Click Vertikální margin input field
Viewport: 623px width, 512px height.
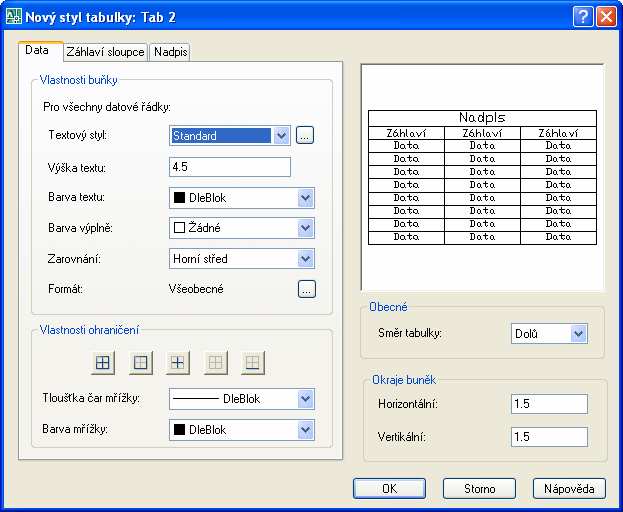click(x=549, y=437)
